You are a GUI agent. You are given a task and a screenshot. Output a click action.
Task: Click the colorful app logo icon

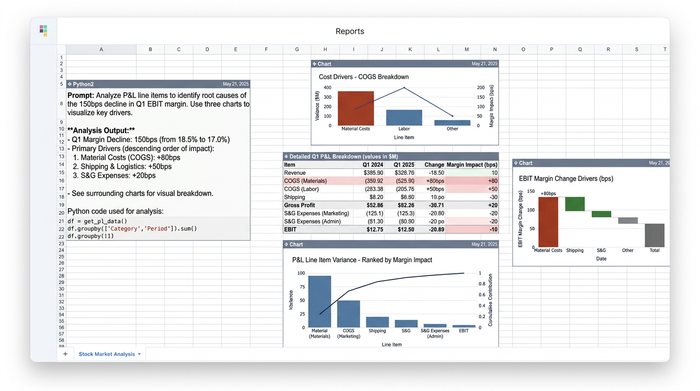pyautogui.click(x=43, y=30)
